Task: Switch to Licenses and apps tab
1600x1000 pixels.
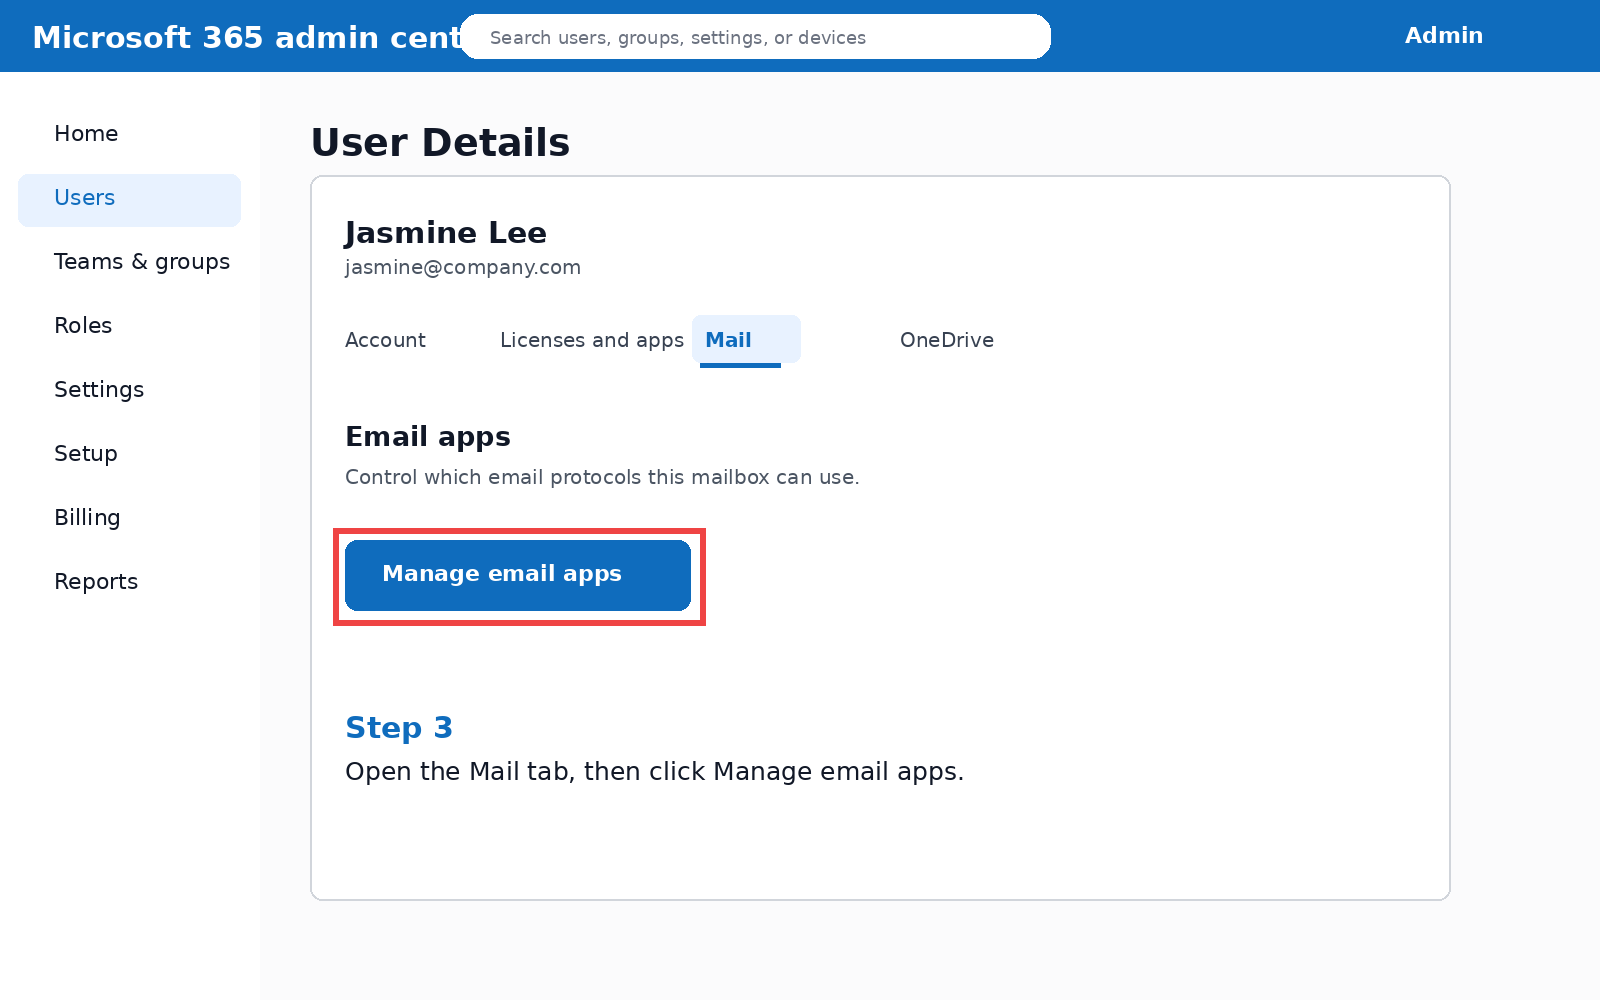Action: 592,340
